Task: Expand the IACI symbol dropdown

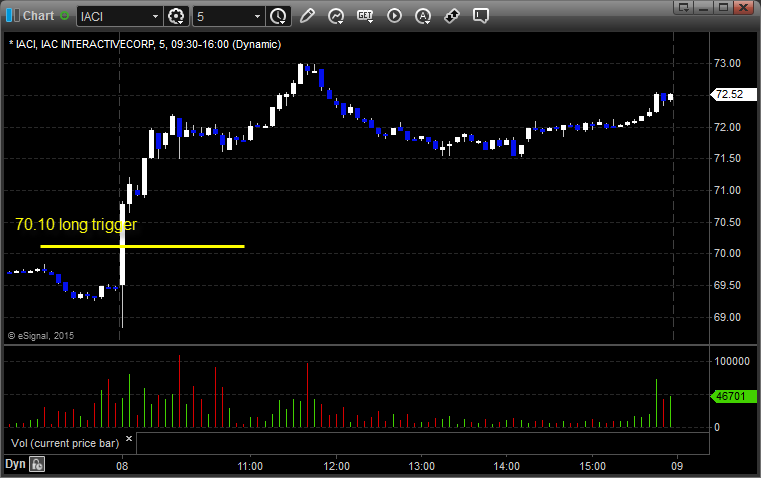Action: pos(154,16)
